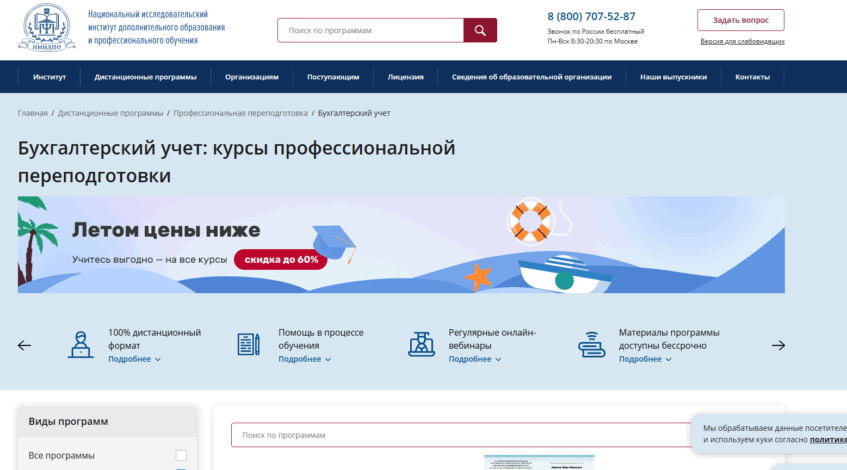Expand "Подробнее" under Помощь в процессе обучения
This screenshot has width=847, height=470.
point(304,359)
